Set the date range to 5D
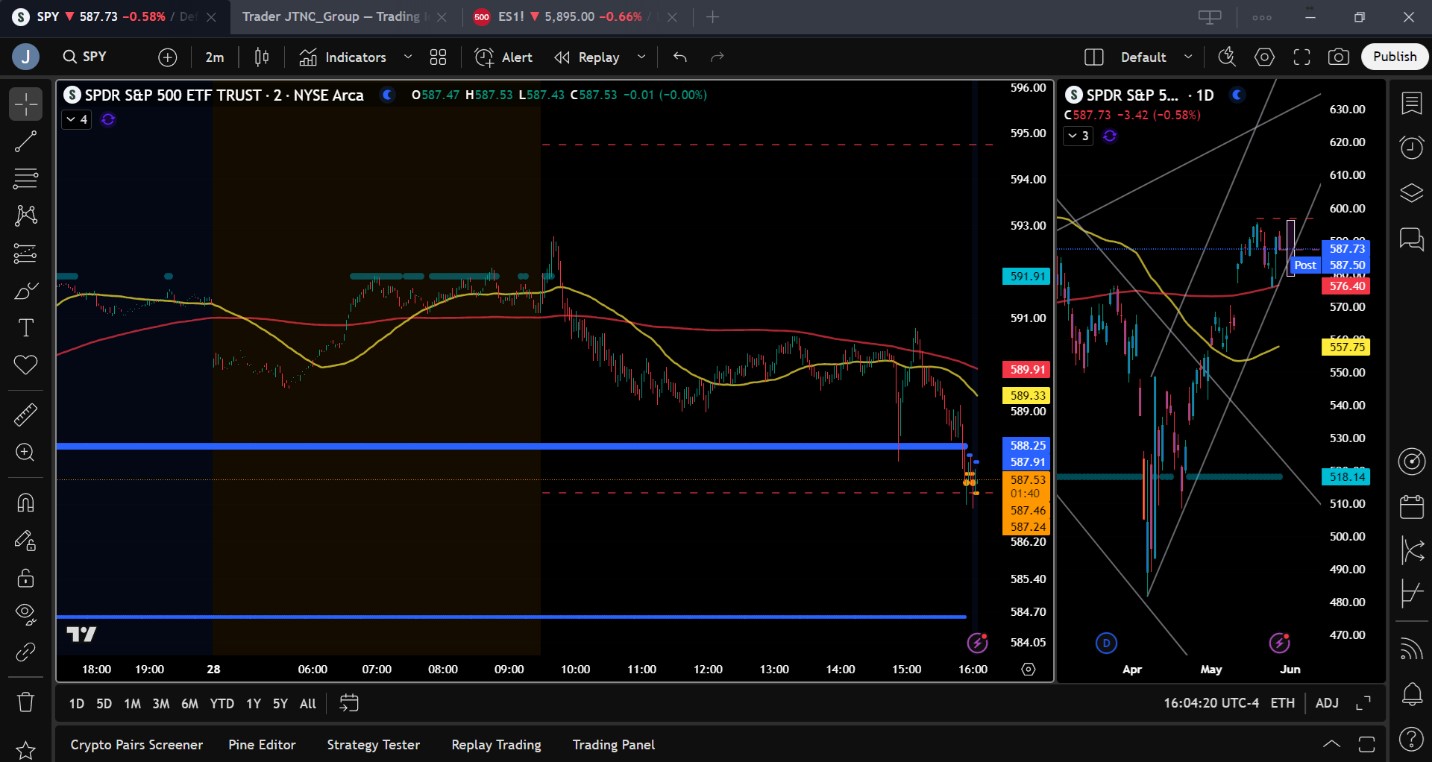 104,703
